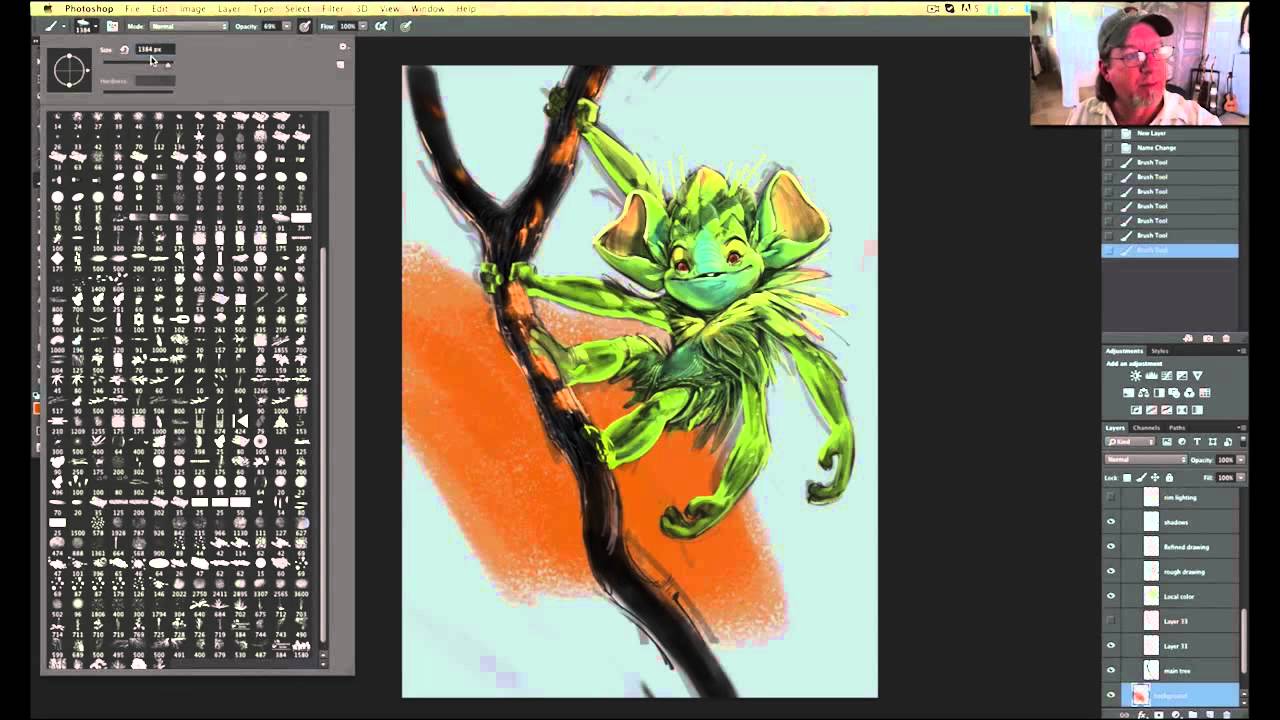Add Channel Mixer adjustment
This screenshot has height=720, width=1280.
tap(1190, 393)
